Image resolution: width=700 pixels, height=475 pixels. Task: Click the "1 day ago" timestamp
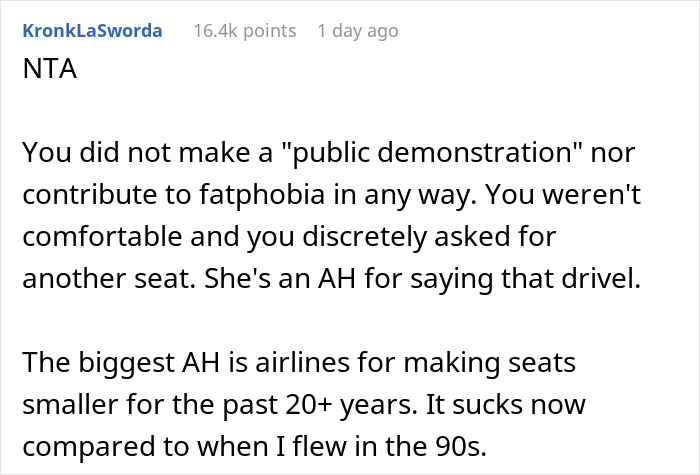point(357,31)
